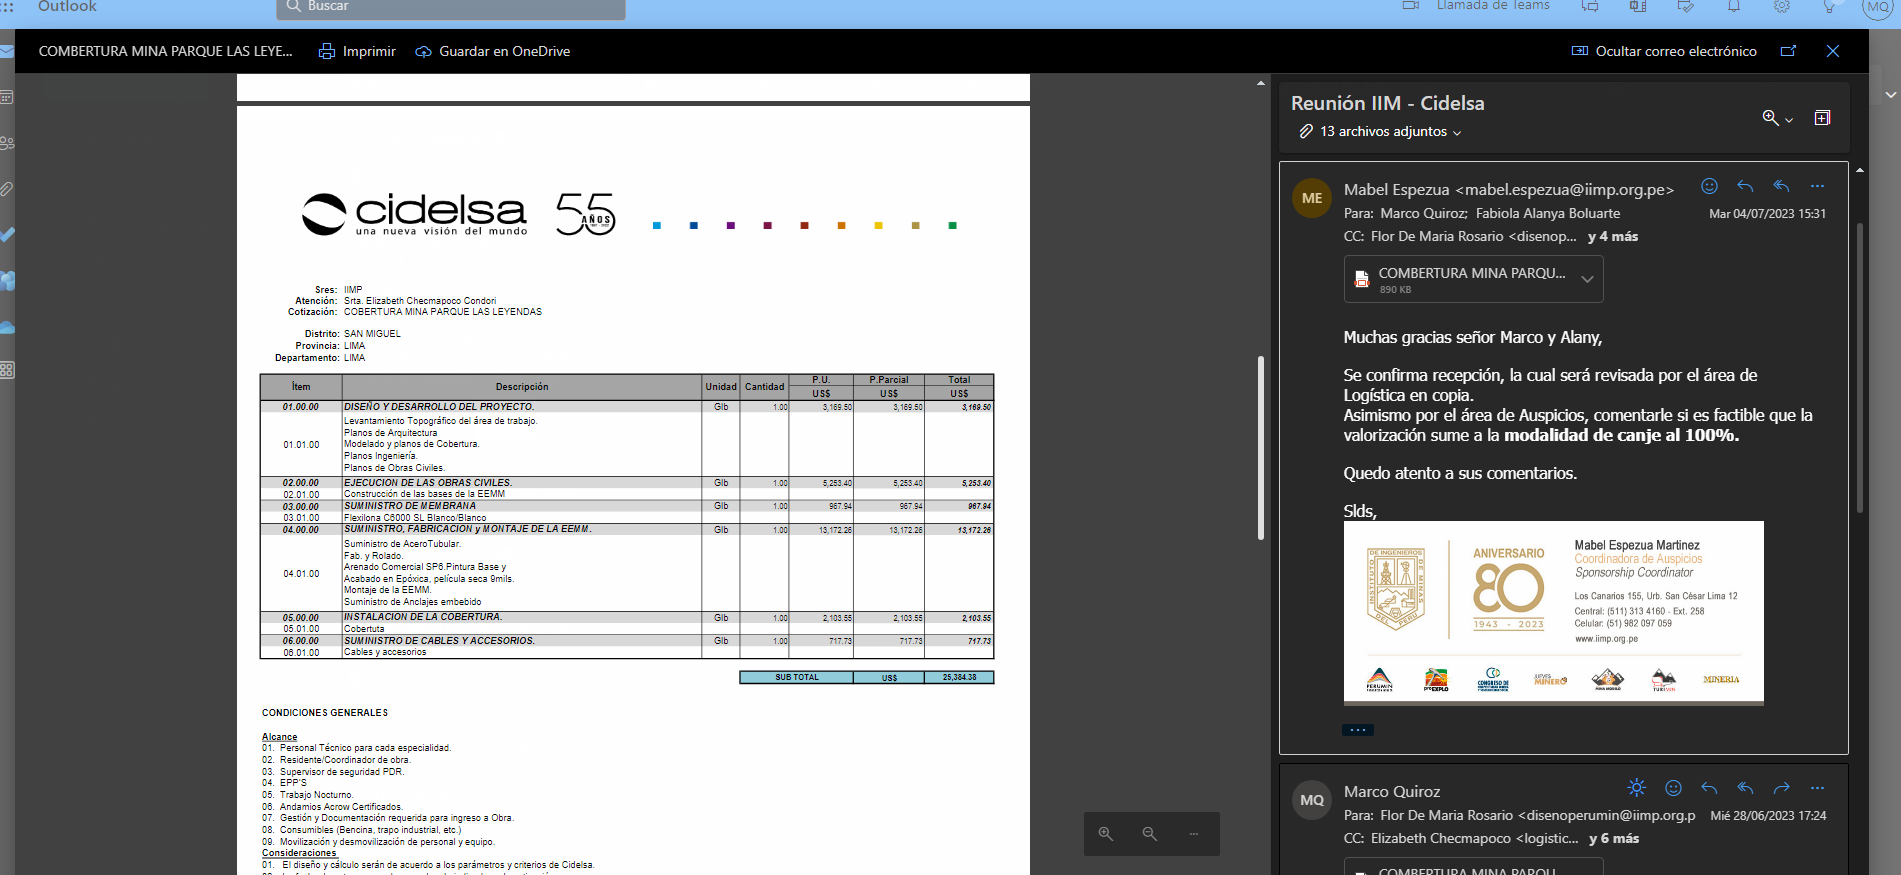1901x875 pixels.
Task: Open more actions for Mabel Espezua's message
Action: click(x=1817, y=186)
